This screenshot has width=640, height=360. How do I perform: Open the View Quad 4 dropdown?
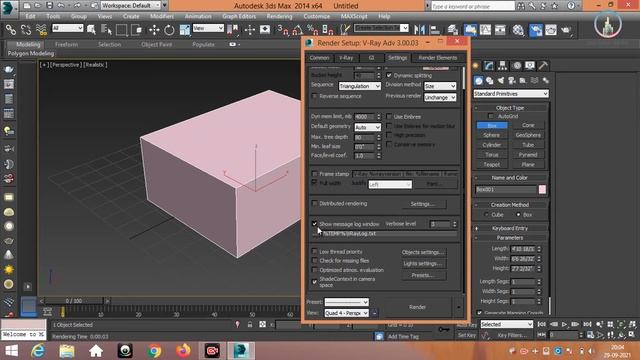pyautogui.click(x=347, y=313)
